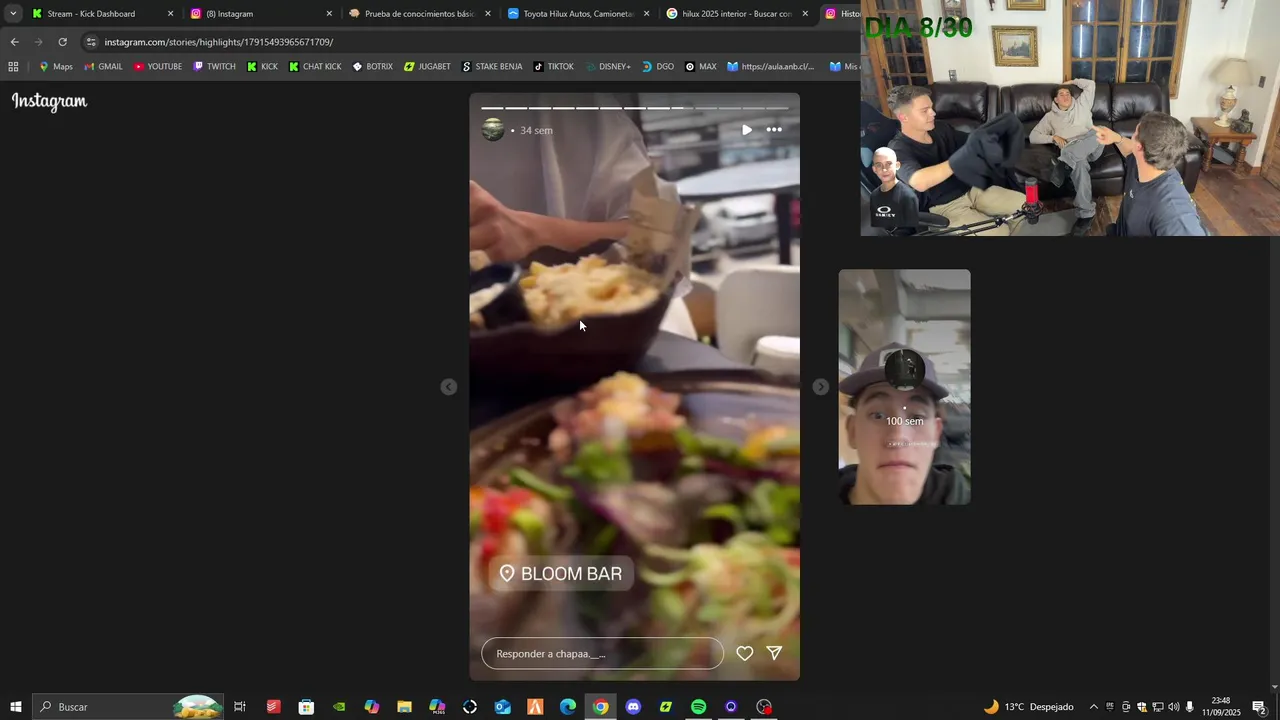Screen dimensions: 1280x720
Task: Open the BLOOM BAR location sticker
Action: pyautogui.click(x=561, y=573)
